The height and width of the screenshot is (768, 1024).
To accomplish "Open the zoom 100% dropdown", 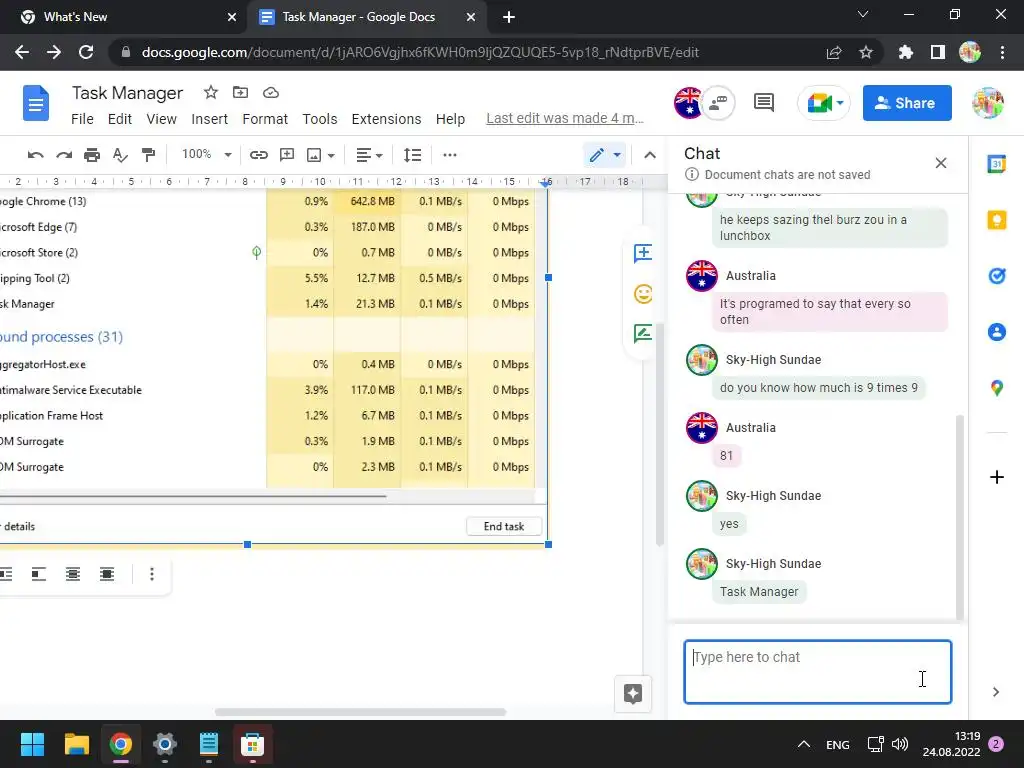I will pyautogui.click(x=206, y=155).
